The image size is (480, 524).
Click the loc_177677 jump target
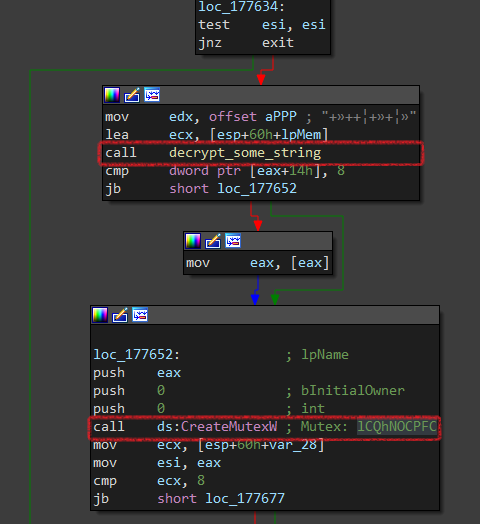(x=245, y=499)
